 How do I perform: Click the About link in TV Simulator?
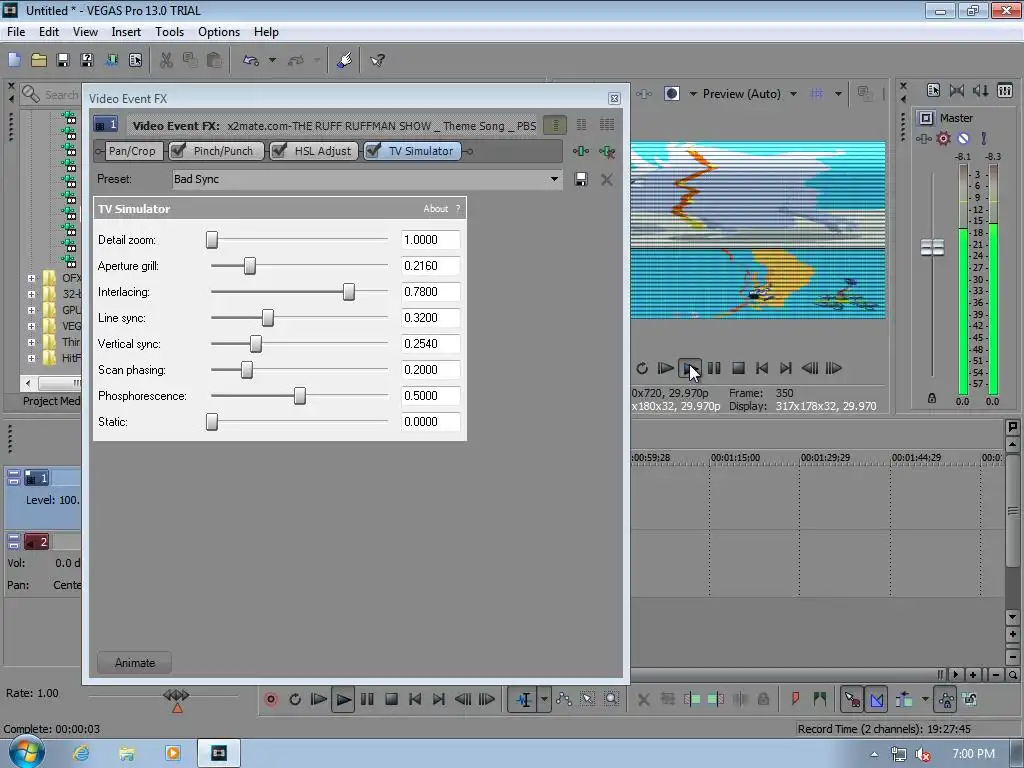[x=436, y=209]
